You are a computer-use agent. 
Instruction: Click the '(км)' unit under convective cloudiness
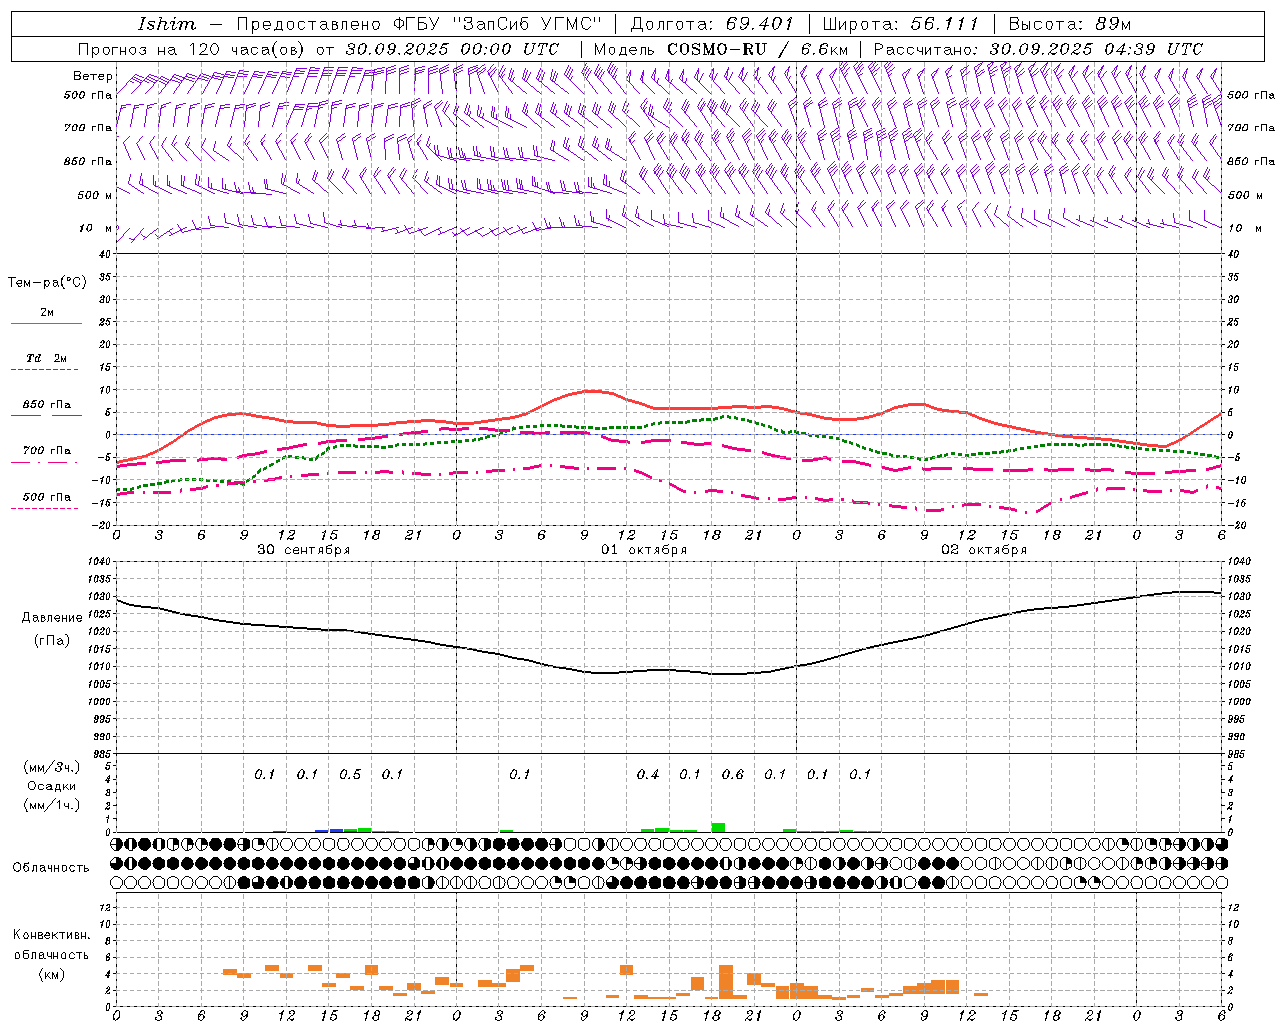[x=51, y=974]
